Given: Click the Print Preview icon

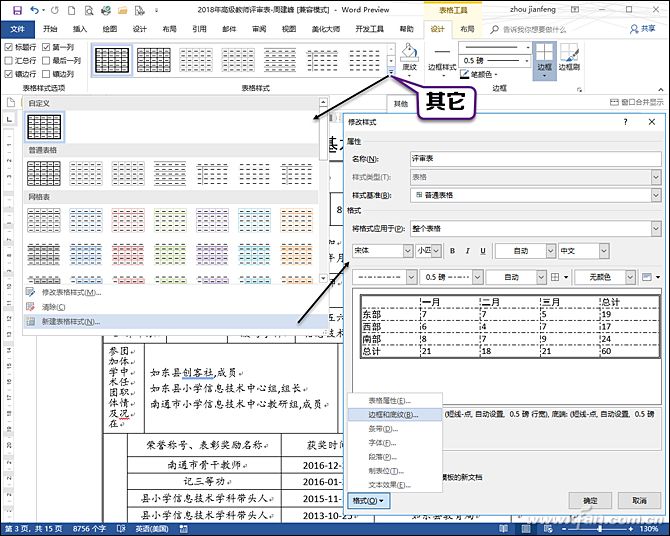Looking at the screenshot, I should pyautogui.click(x=89, y=10).
